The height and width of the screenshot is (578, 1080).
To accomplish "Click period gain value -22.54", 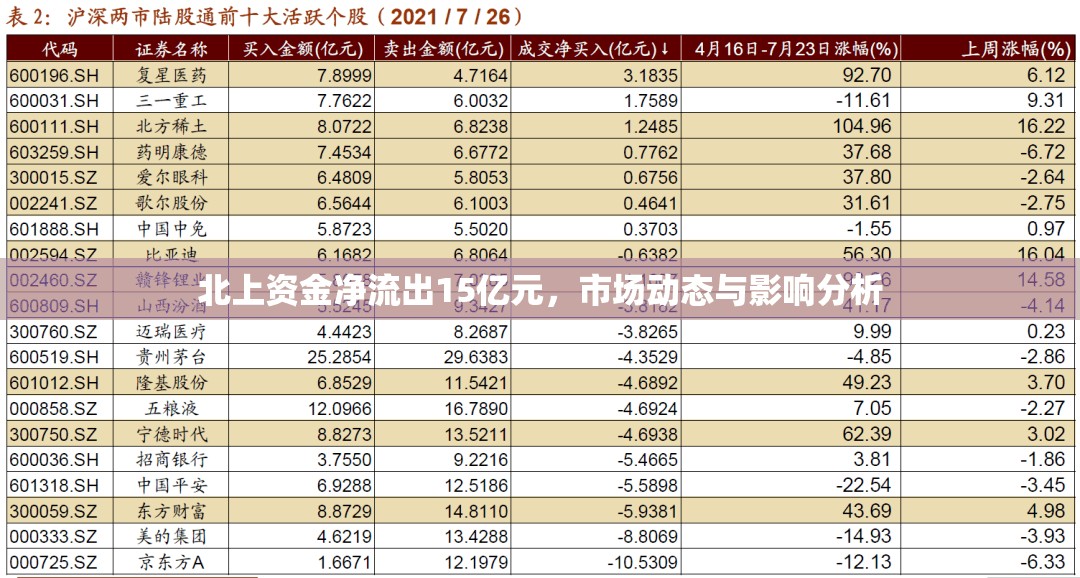I will (x=864, y=486).
